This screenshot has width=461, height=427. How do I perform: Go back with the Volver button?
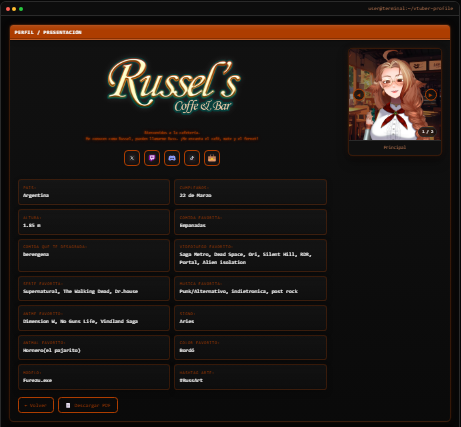[x=36, y=405]
